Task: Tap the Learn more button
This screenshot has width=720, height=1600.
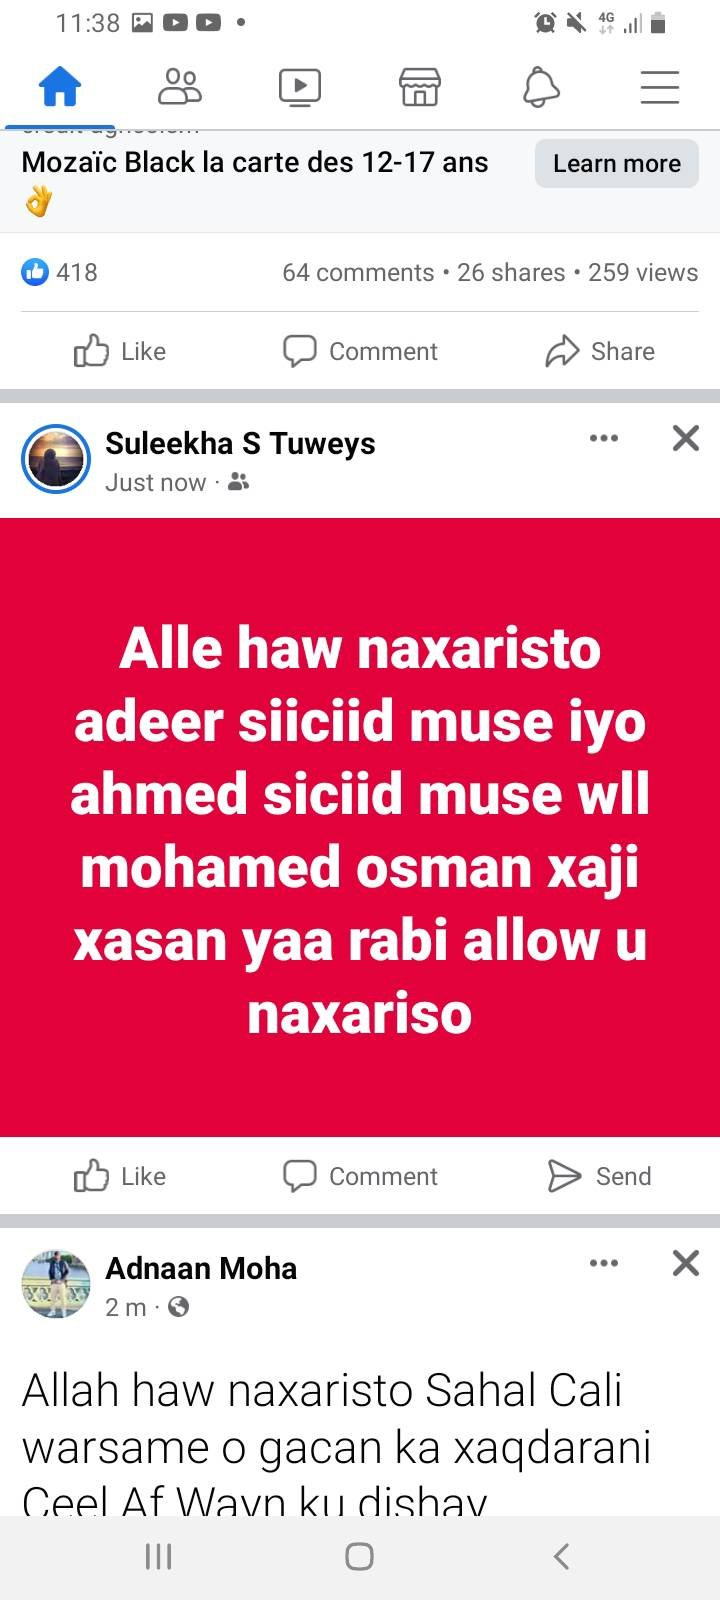Action: (x=617, y=163)
